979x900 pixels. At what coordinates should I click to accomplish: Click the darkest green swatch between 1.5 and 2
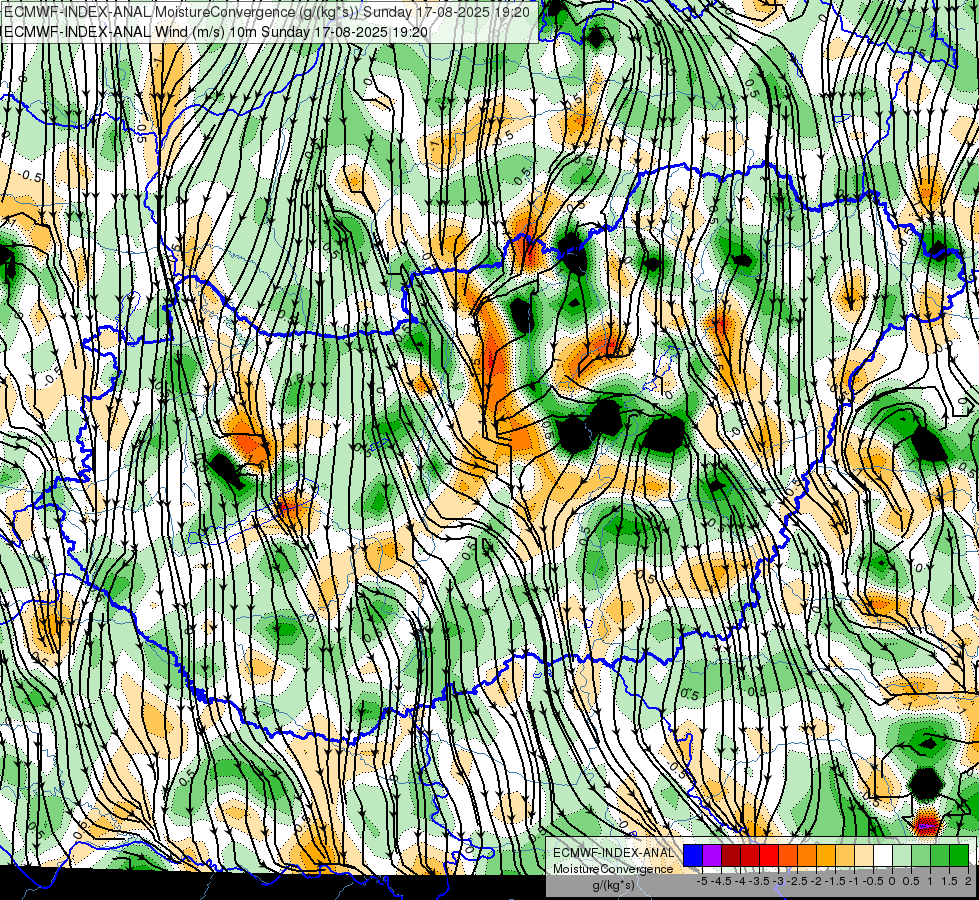click(959, 856)
